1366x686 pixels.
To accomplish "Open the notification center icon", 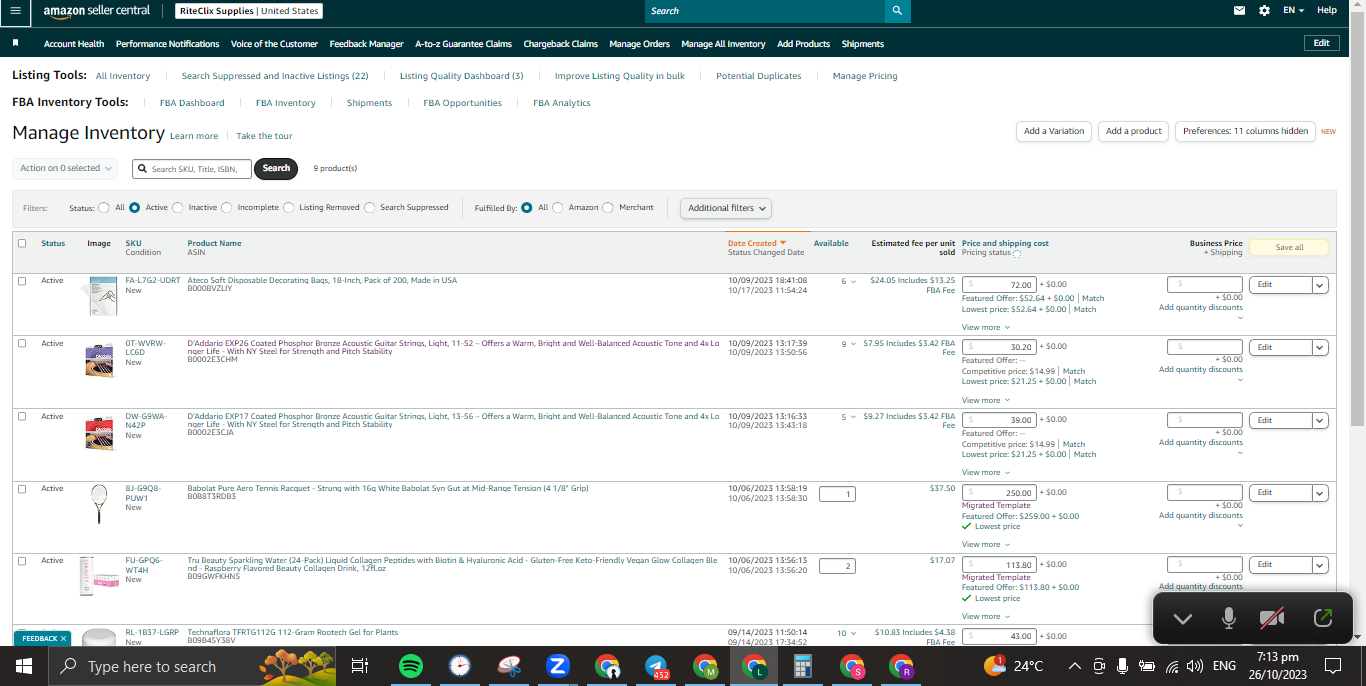I will [1332, 666].
